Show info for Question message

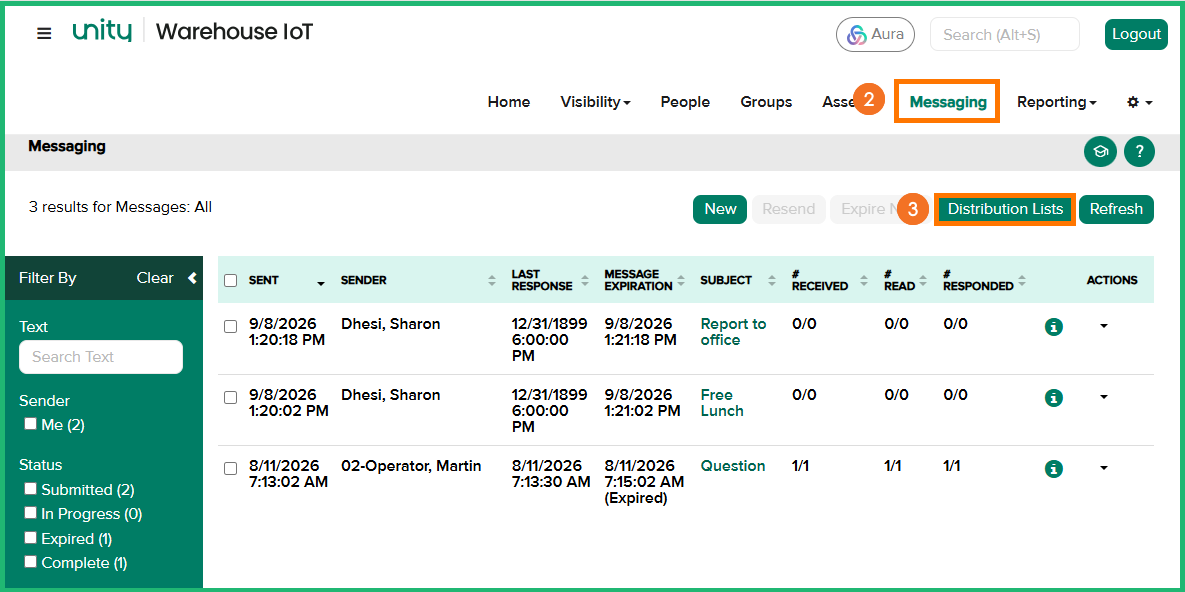[1054, 469]
